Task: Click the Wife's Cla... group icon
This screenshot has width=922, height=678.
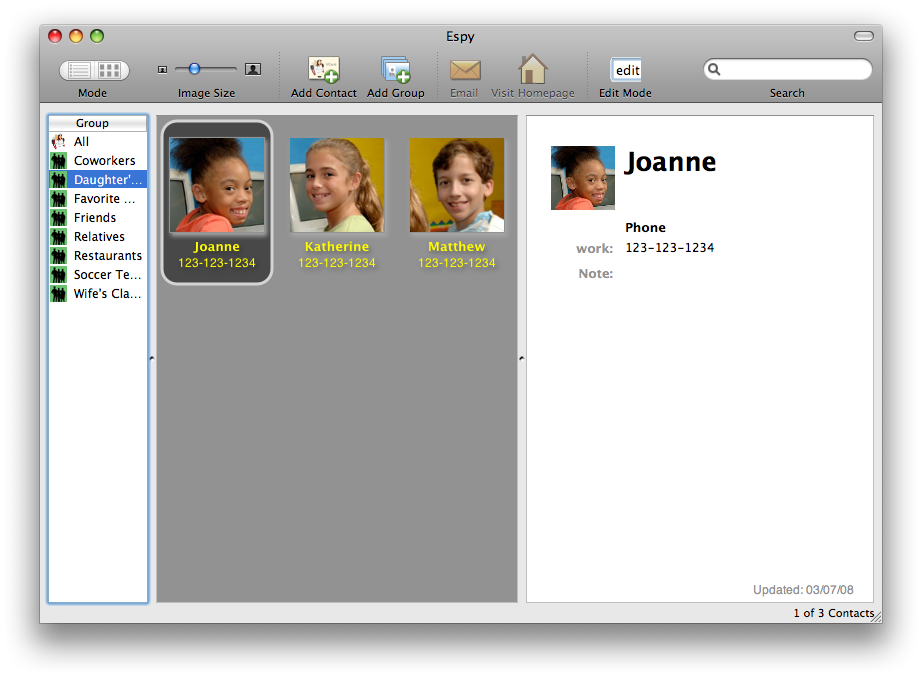Action: click(x=59, y=293)
